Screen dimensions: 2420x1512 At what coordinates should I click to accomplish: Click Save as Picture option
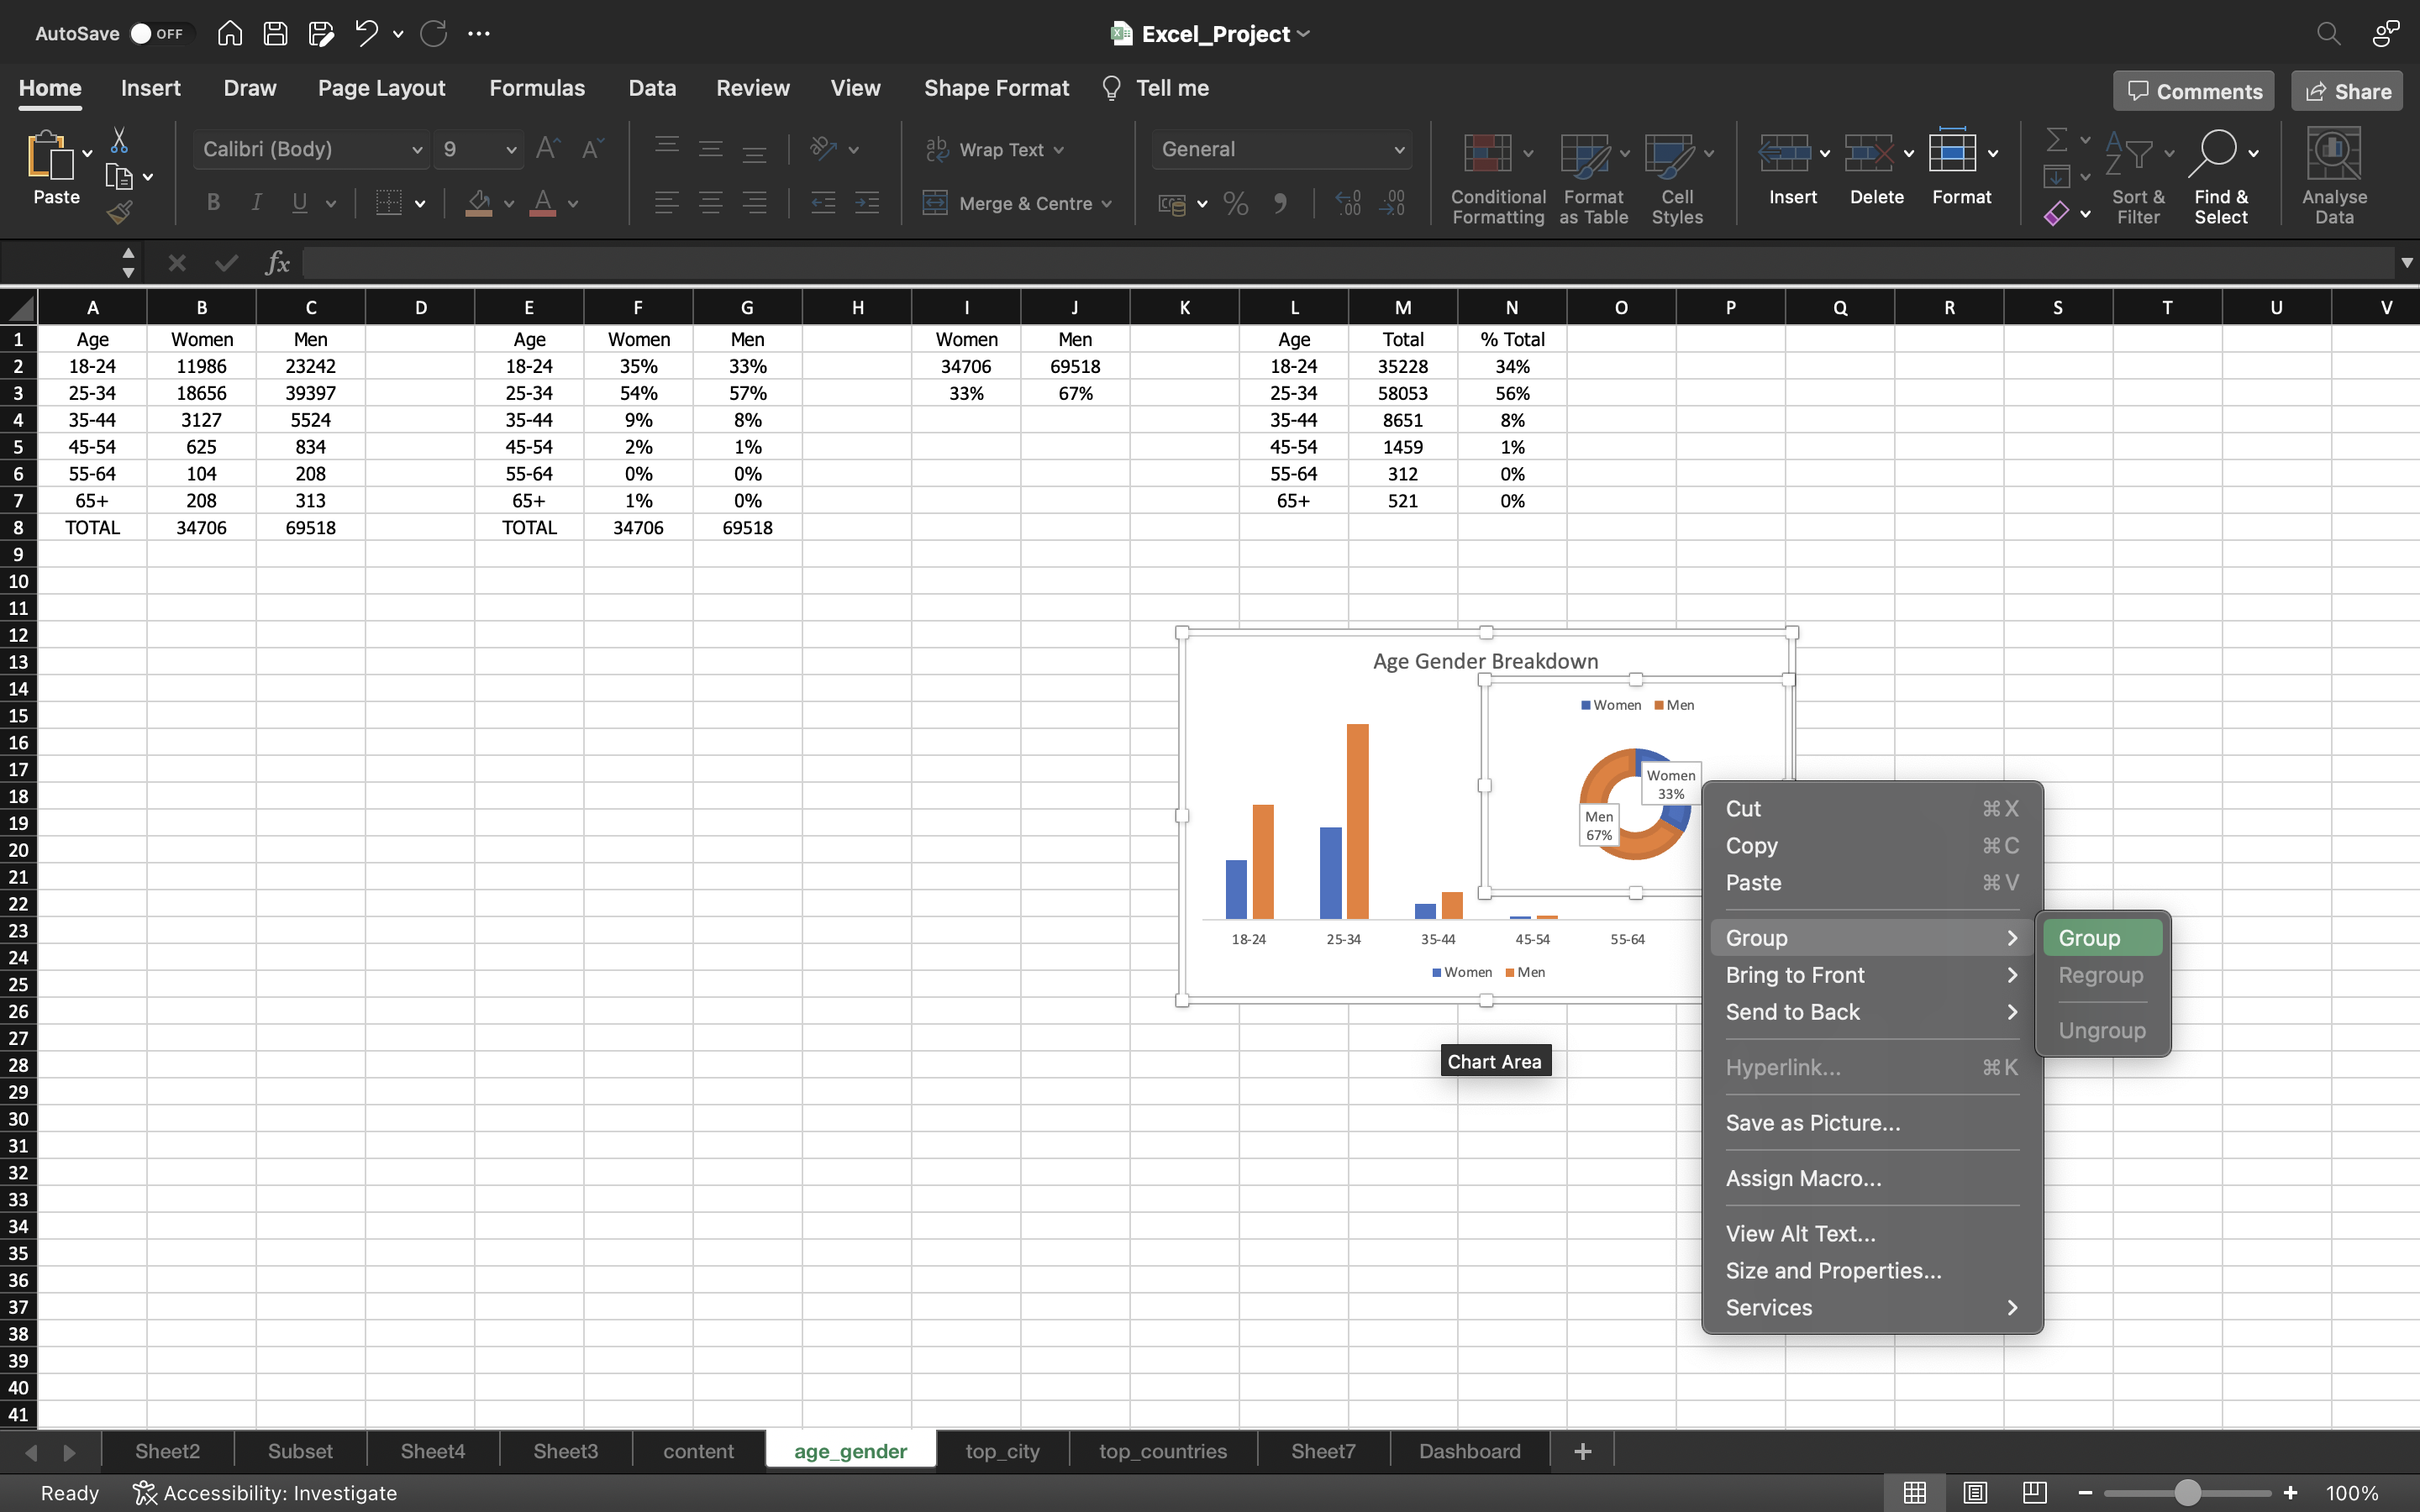(x=1812, y=1121)
